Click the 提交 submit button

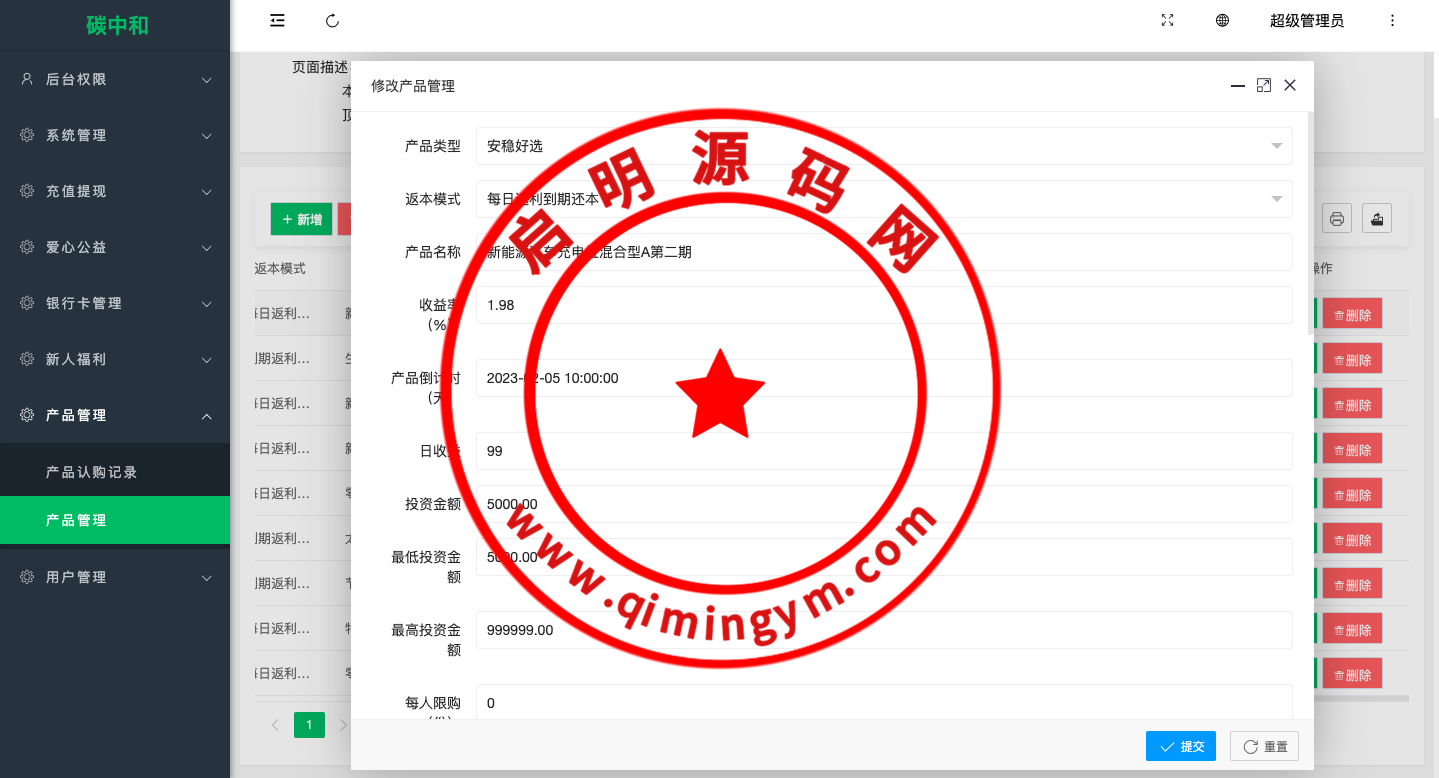point(1180,746)
